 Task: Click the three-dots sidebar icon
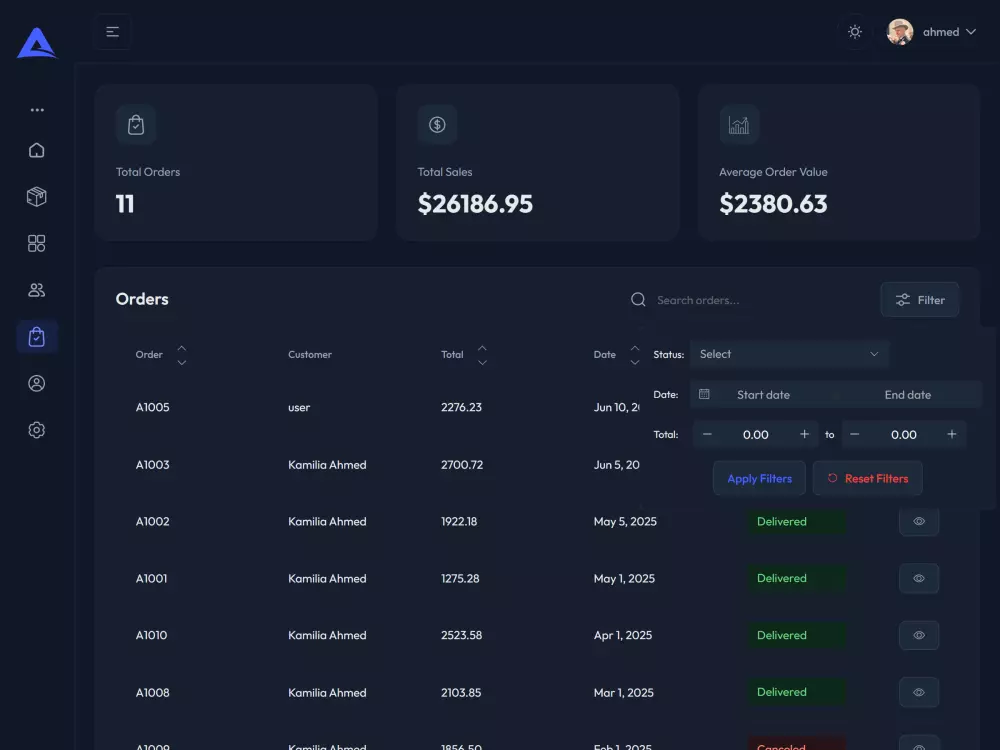tap(37, 110)
